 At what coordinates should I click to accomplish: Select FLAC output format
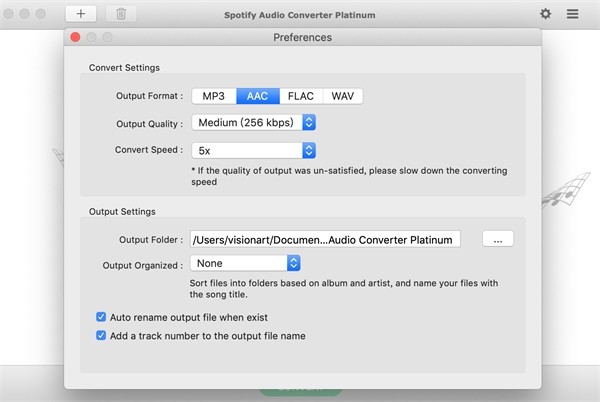tap(301, 96)
